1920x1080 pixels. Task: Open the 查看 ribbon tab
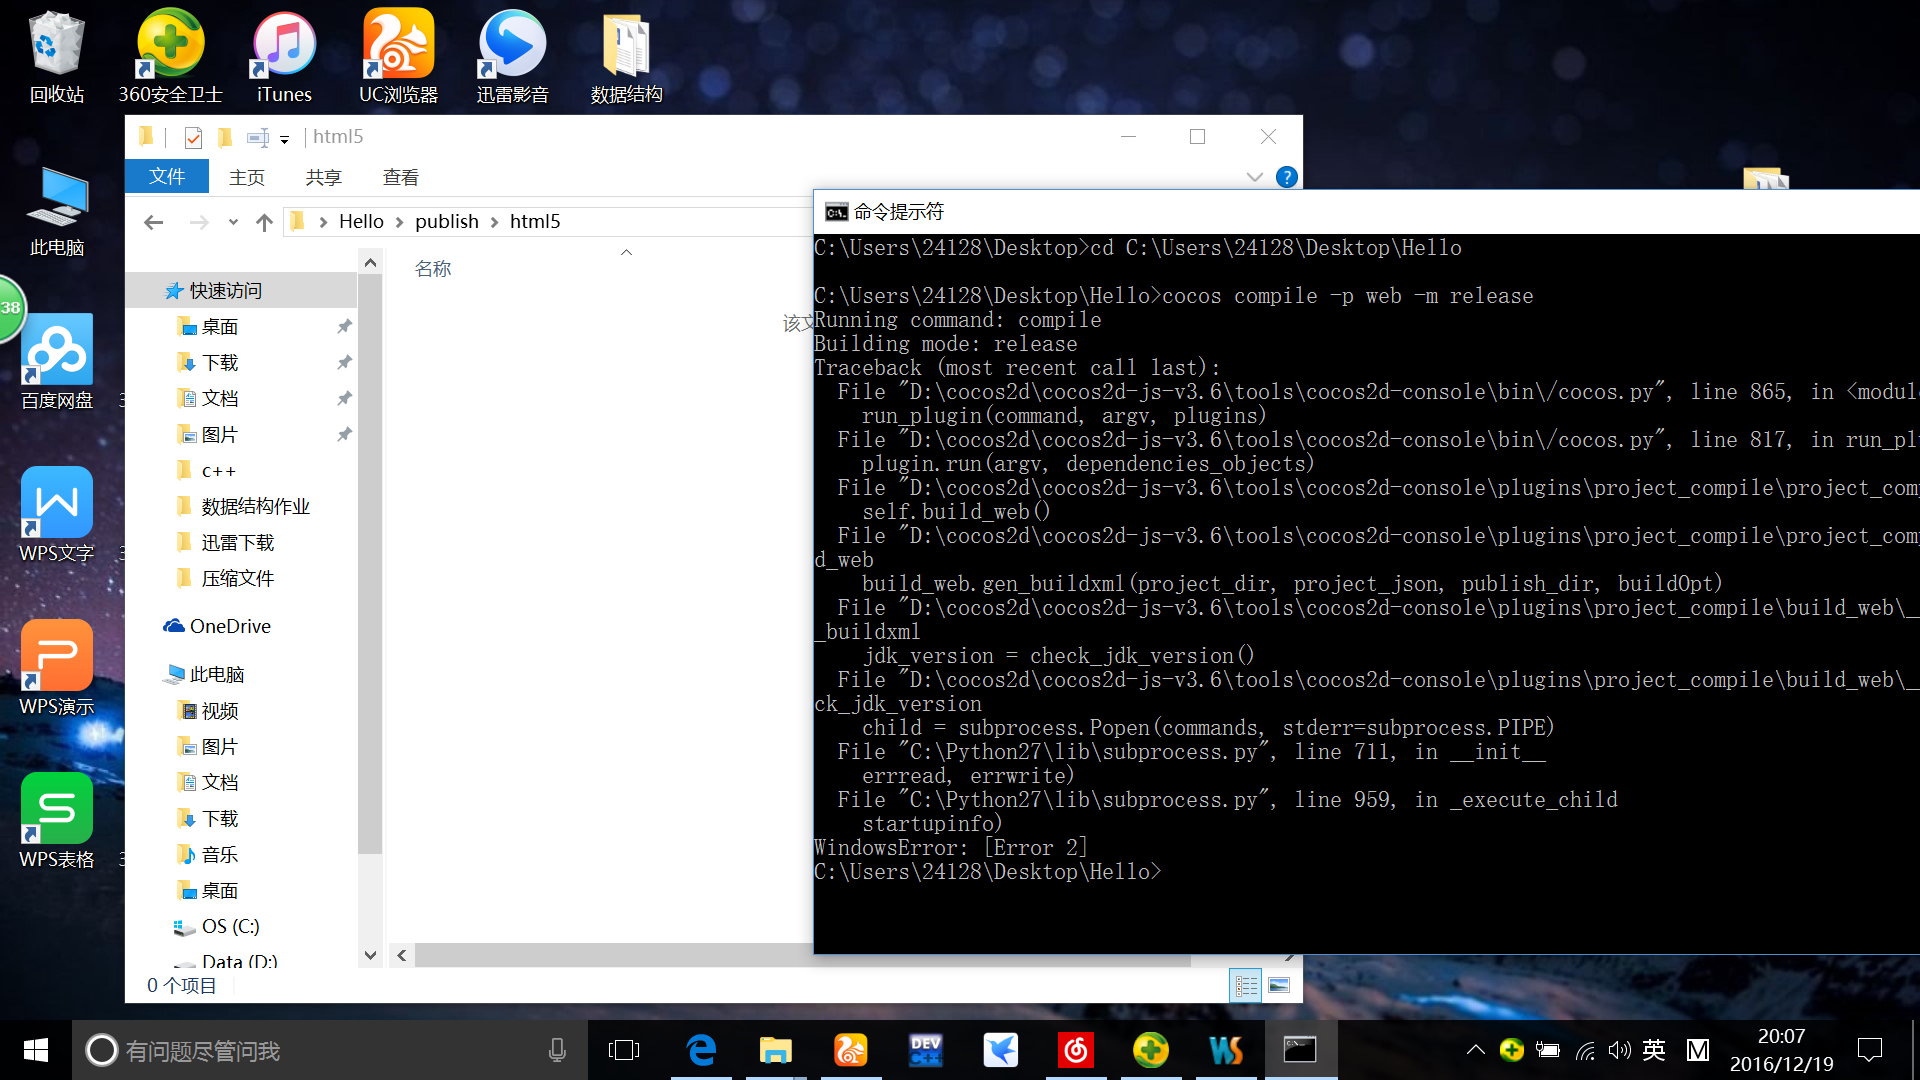[x=400, y=177]
